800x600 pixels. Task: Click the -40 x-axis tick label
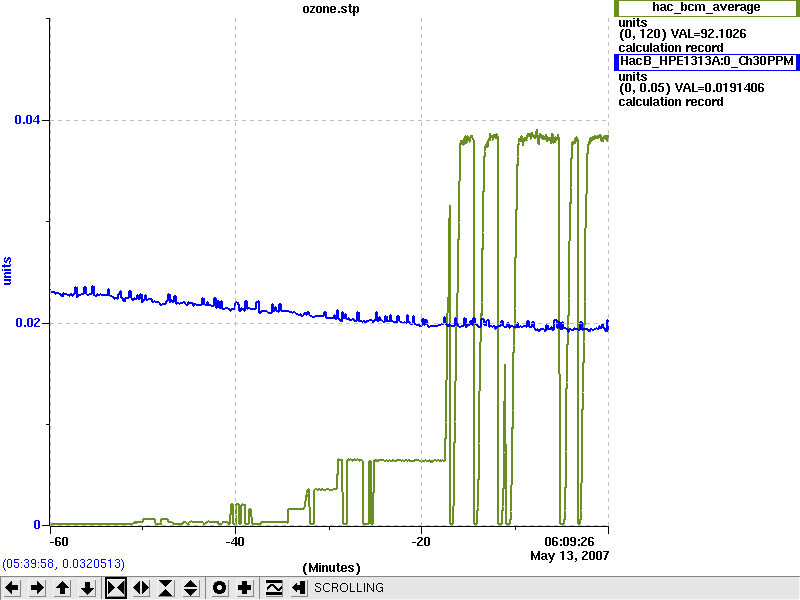(x=235, y=542)
